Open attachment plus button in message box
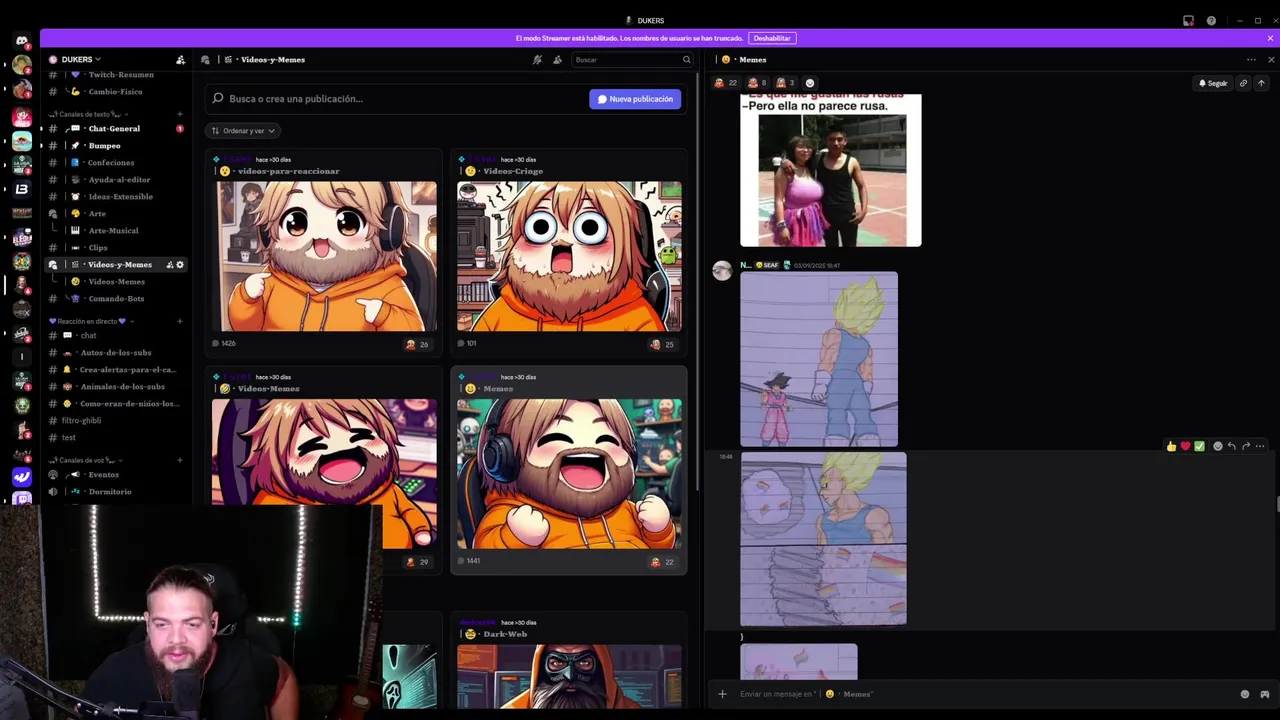 pyautogui.click(x=722, y=694)
